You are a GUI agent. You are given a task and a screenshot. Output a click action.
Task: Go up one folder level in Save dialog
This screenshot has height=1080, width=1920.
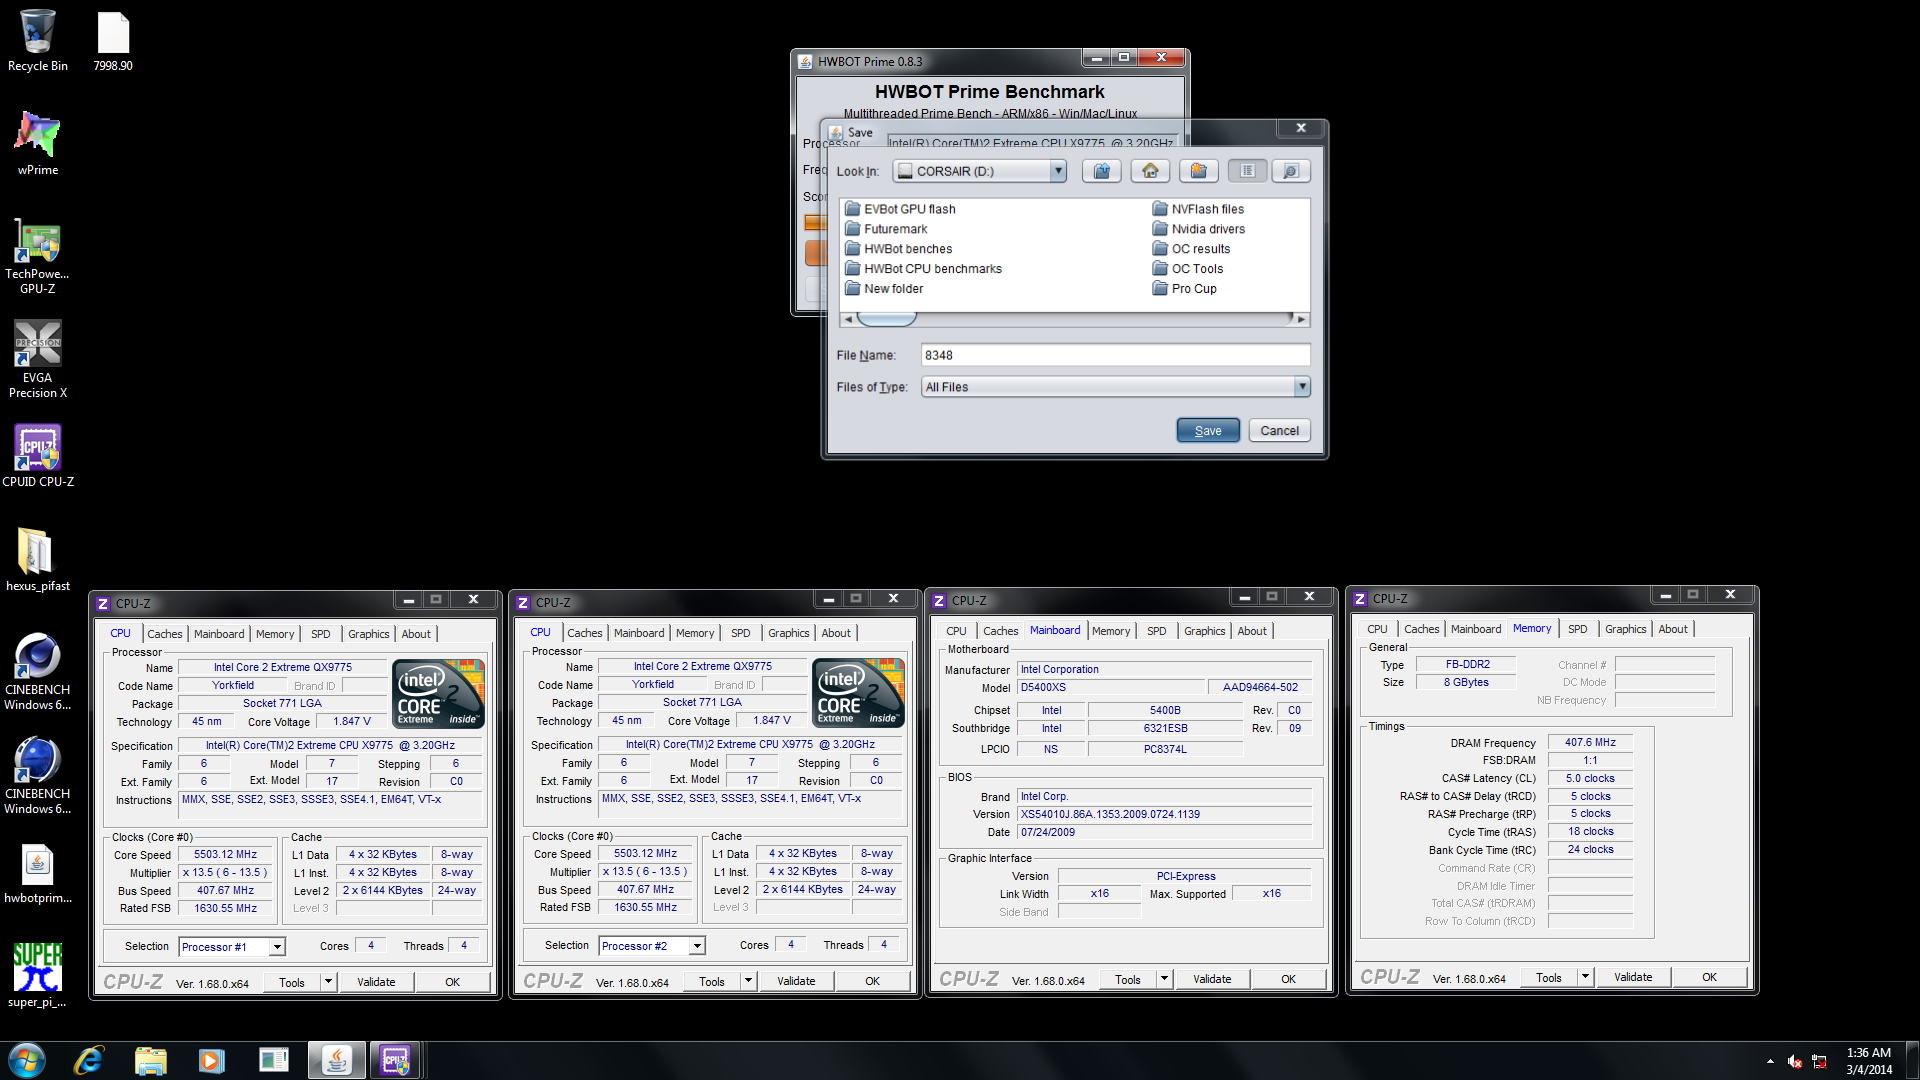(1101, 171)
